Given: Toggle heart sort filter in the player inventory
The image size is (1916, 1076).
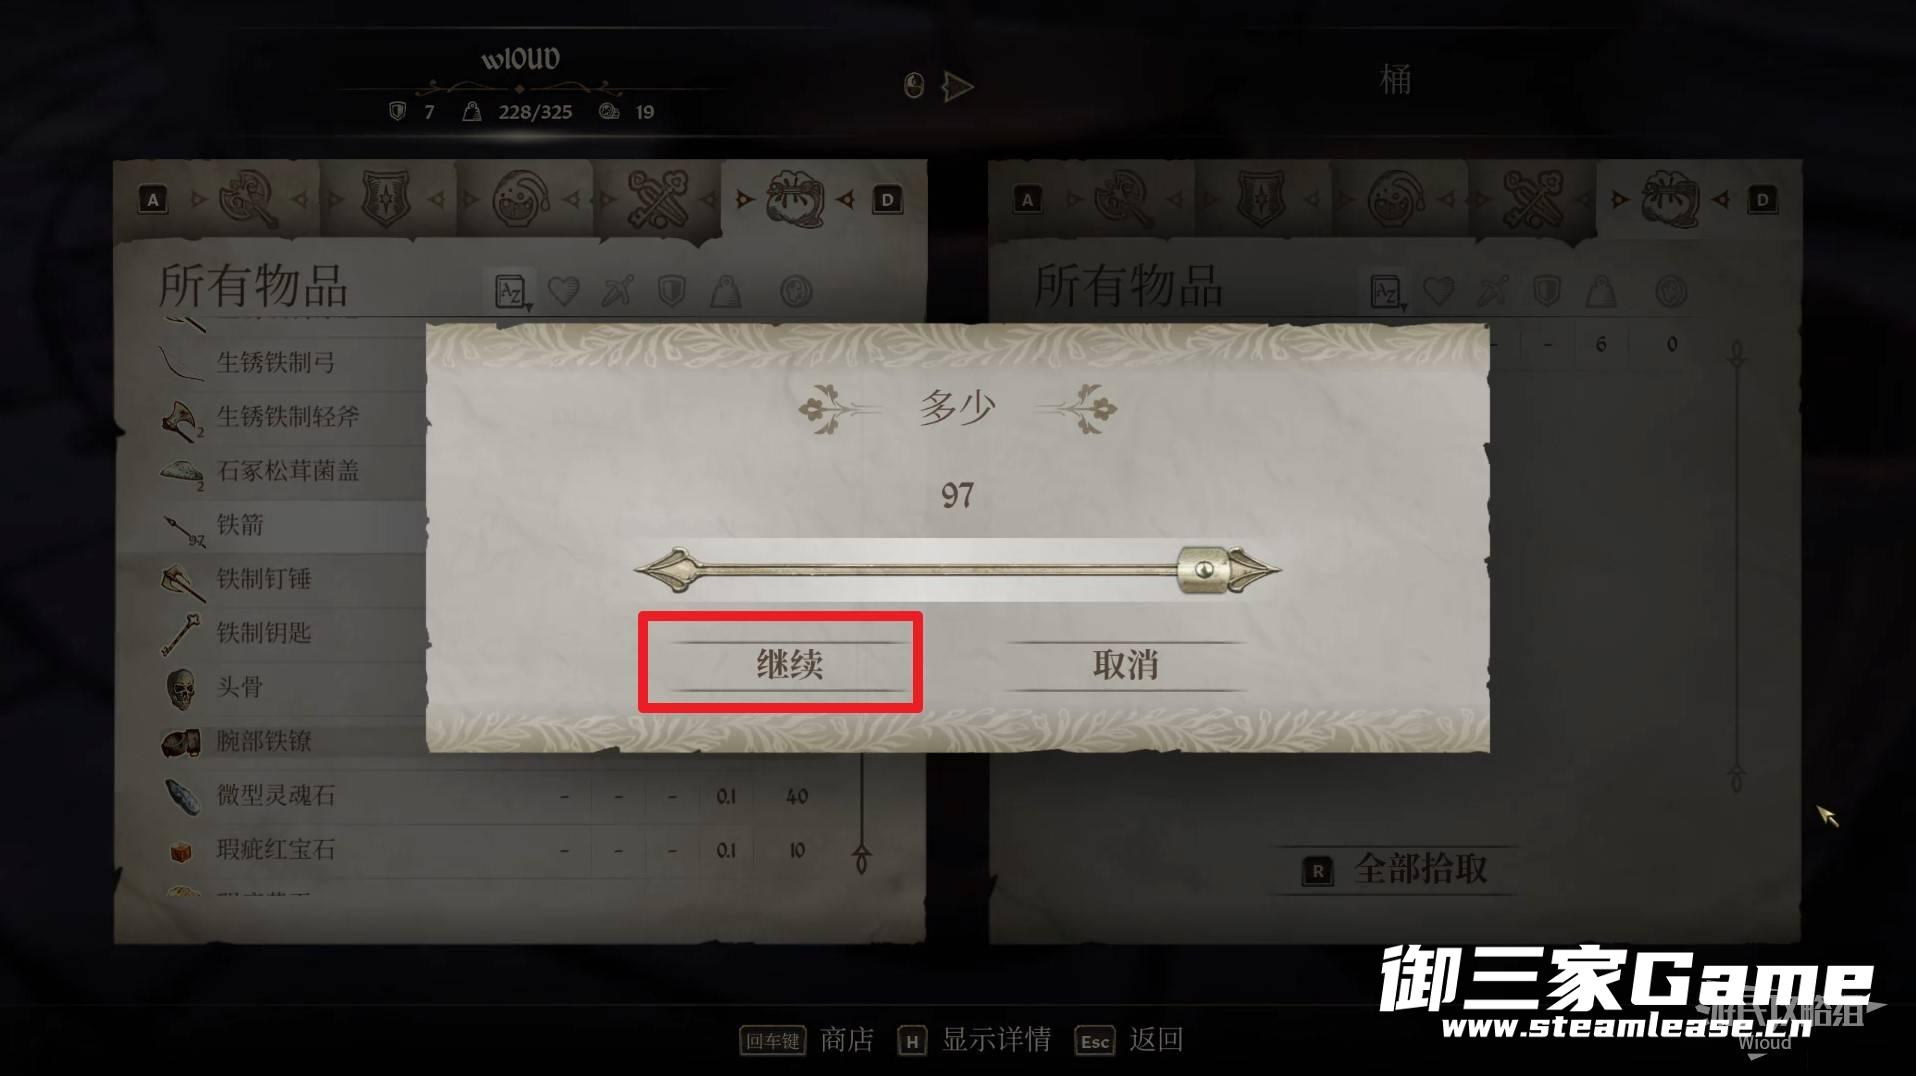Looking at the screenshot, I should pyautogui.click(x=564, y=292).
